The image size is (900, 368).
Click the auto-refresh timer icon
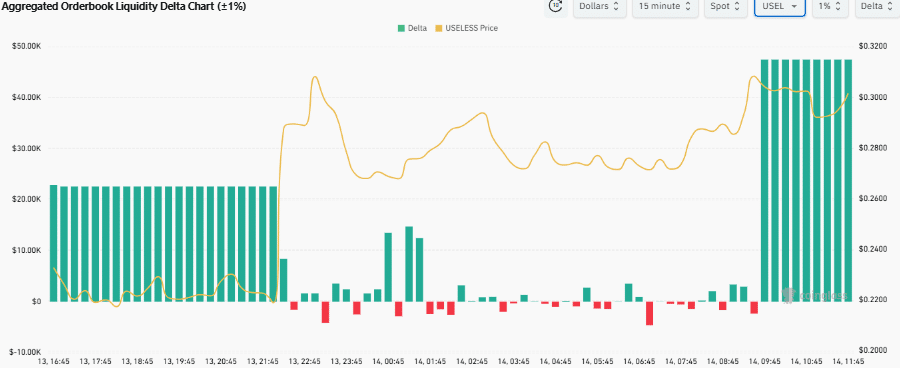556,6
